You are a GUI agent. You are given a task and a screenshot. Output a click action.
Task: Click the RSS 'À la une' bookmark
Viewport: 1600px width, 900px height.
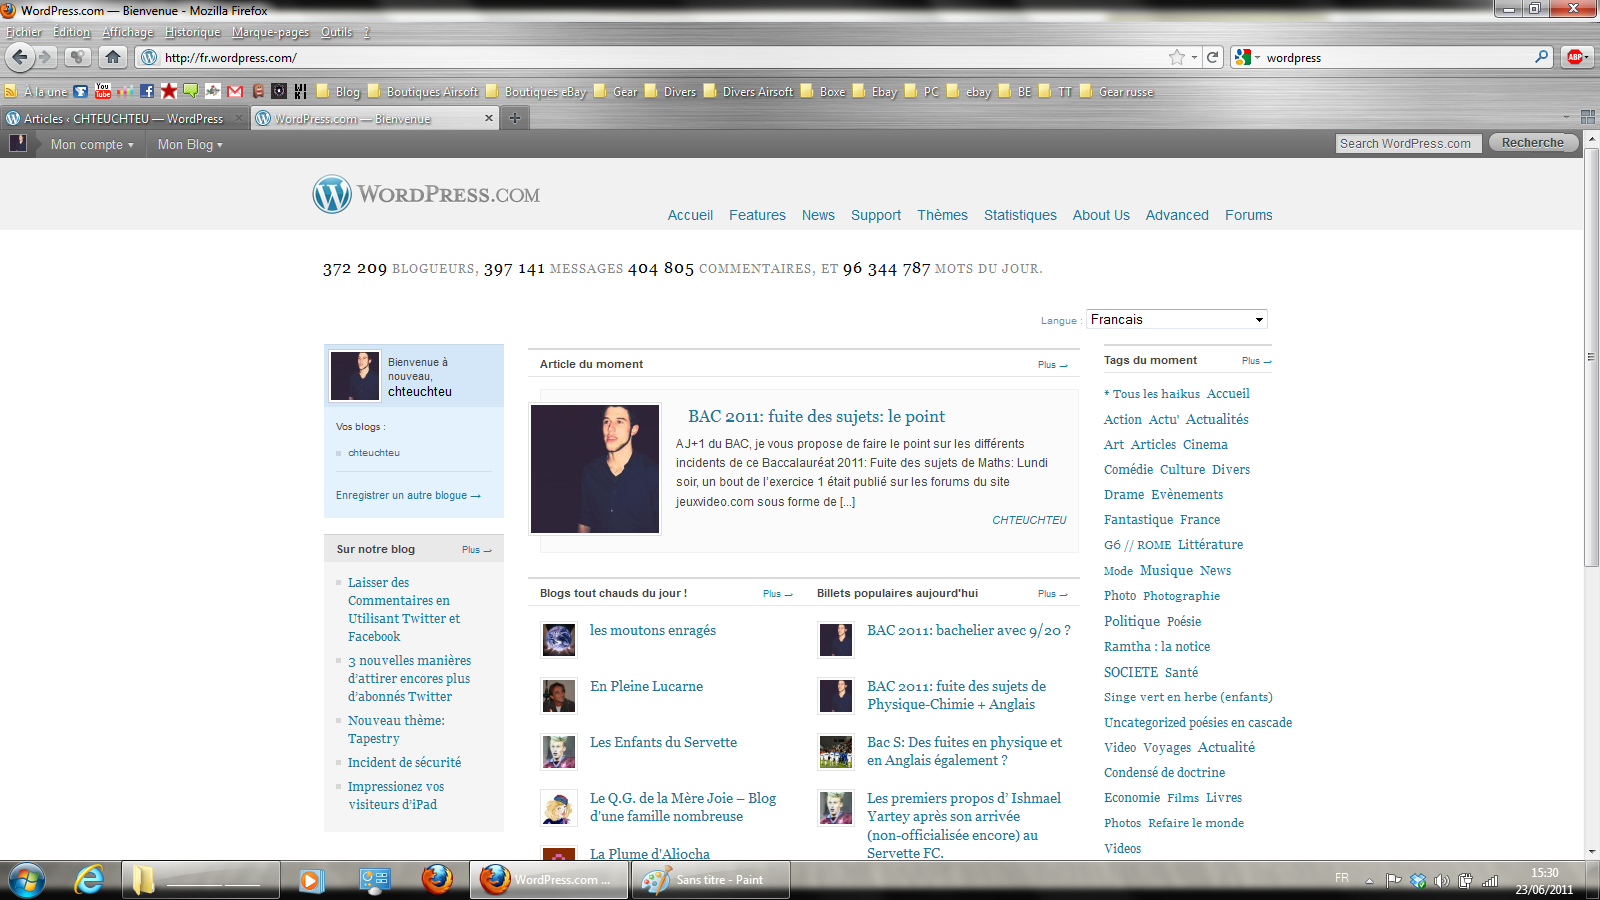point(36,91)
